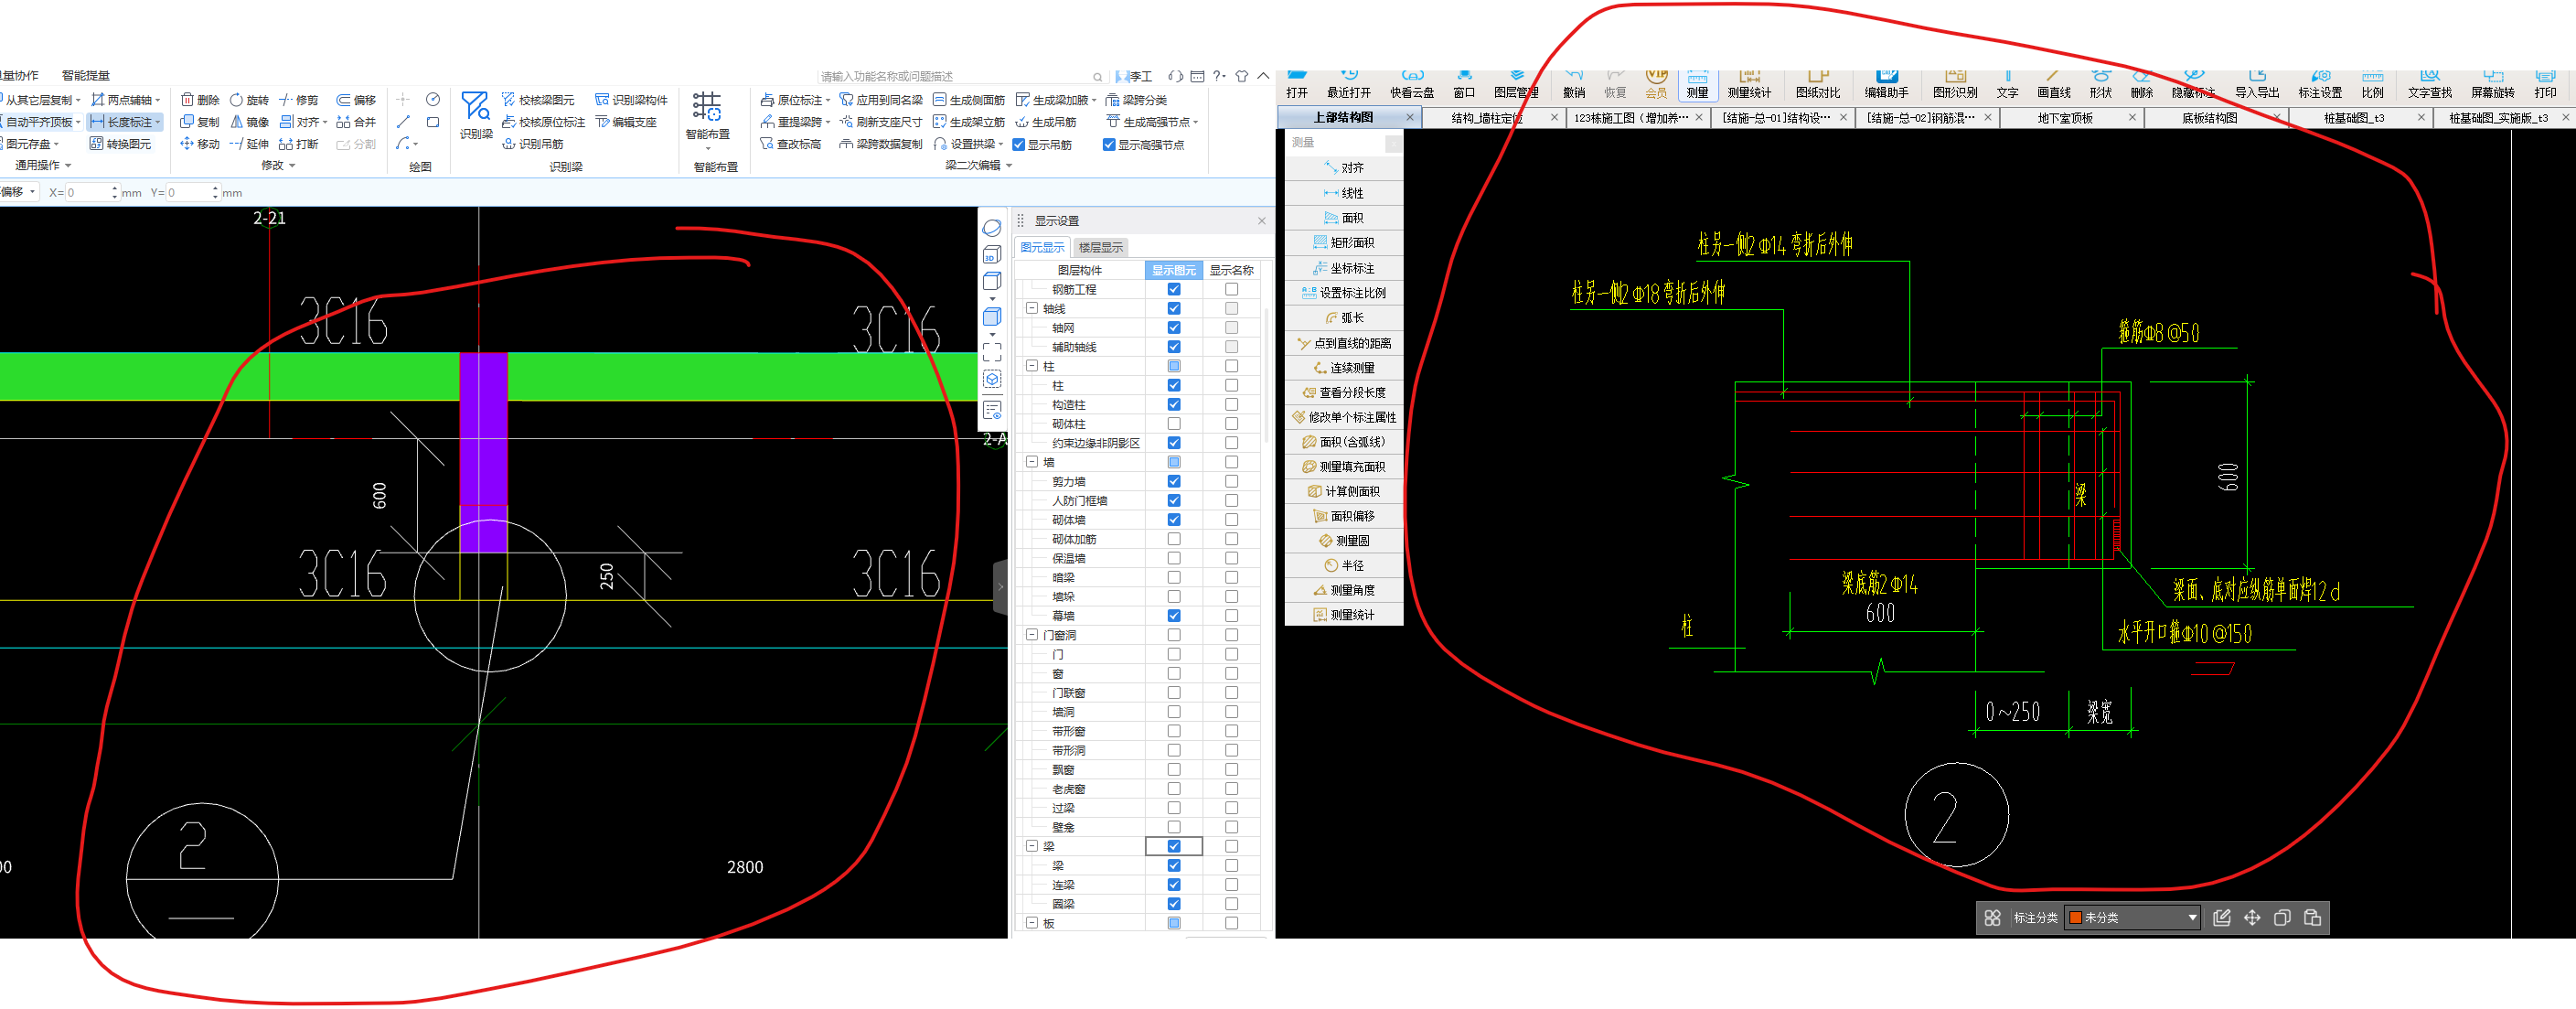This screenshot has height=1009, width=2576.
Task: Uncheck 显示图元 for 钢筋工程
Action: tap(1174, 289)
